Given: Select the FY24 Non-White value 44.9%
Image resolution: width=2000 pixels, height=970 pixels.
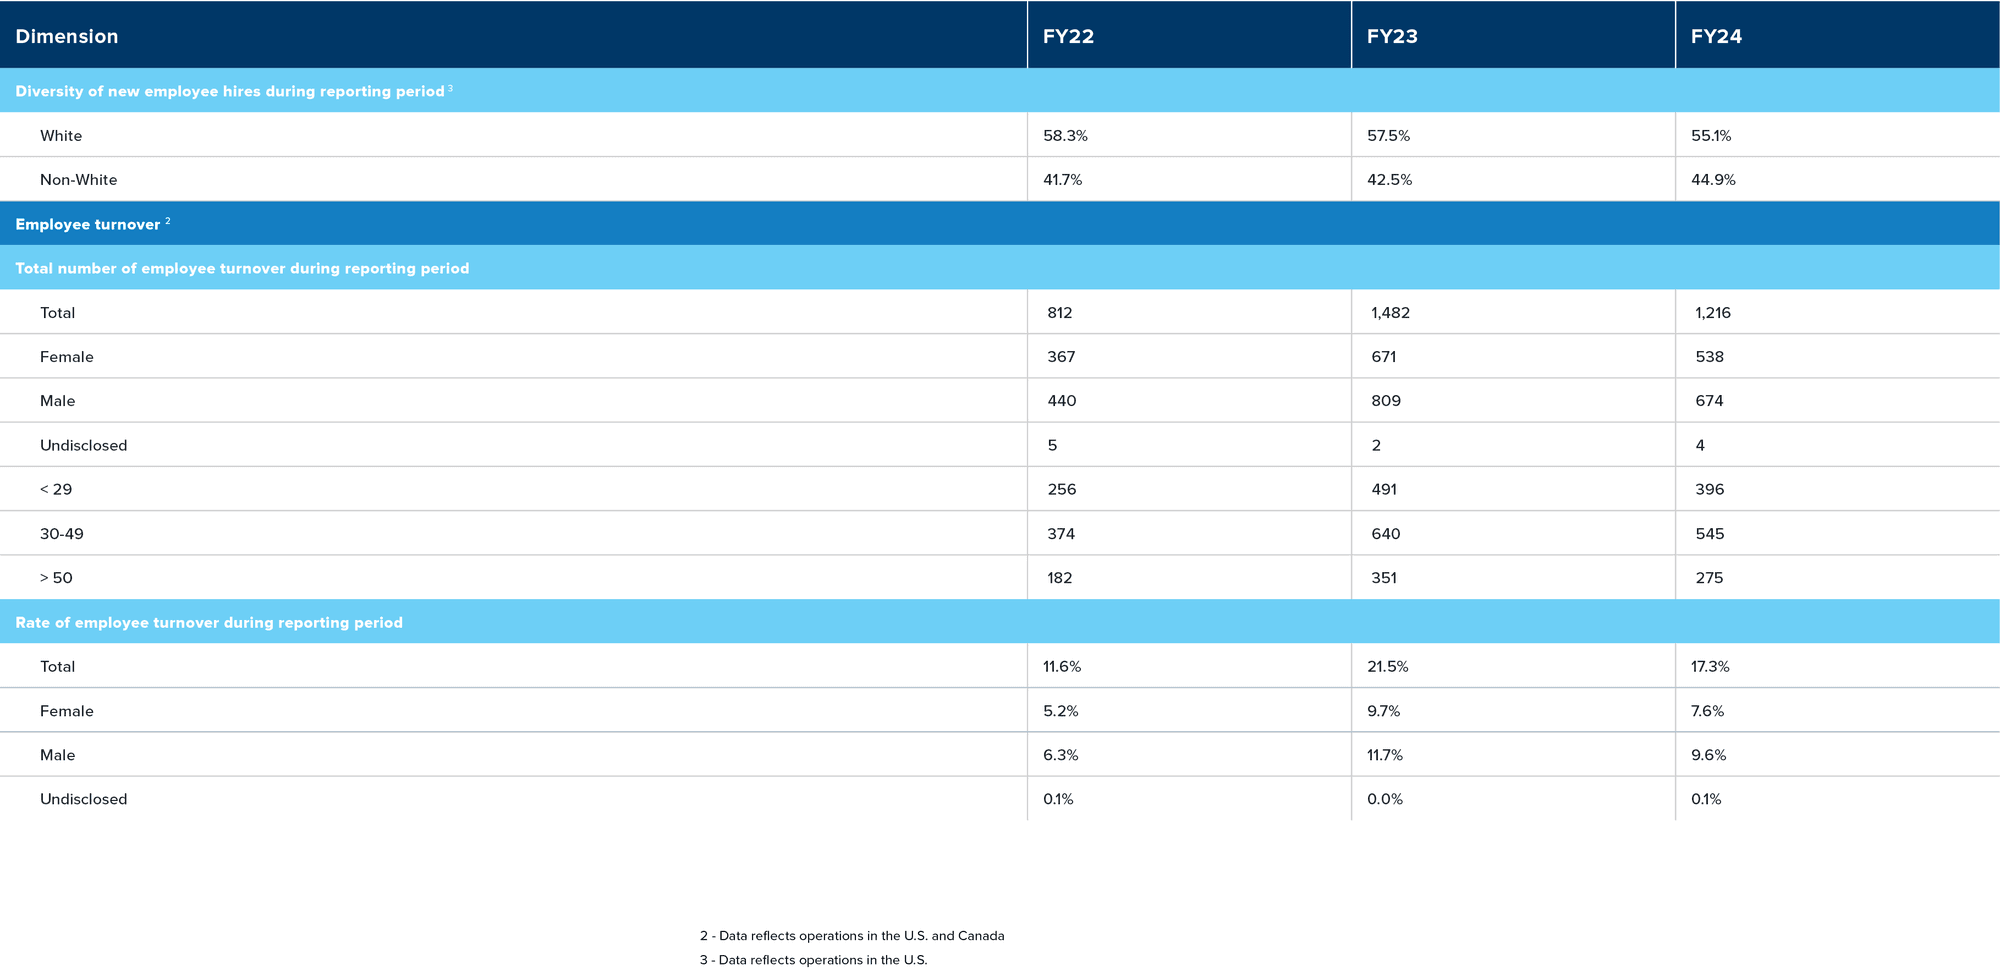Looking at the screenshot, I should [1713, 180].
